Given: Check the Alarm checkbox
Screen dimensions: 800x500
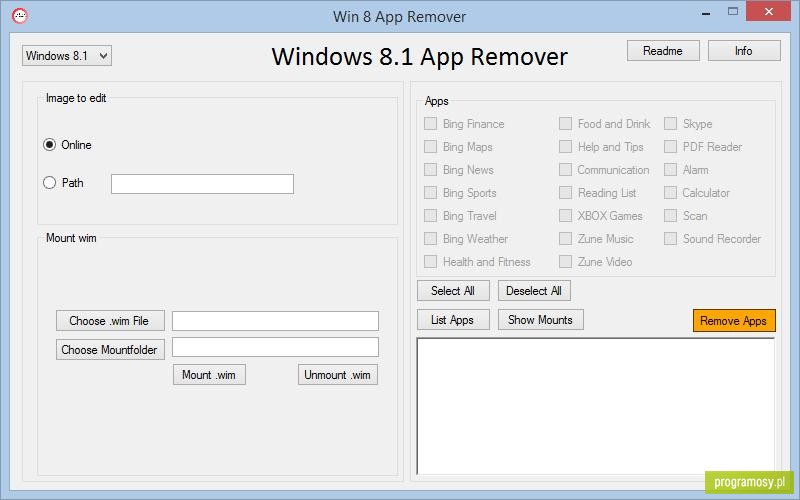Looking at the screenshot, I should click(670, 169).
